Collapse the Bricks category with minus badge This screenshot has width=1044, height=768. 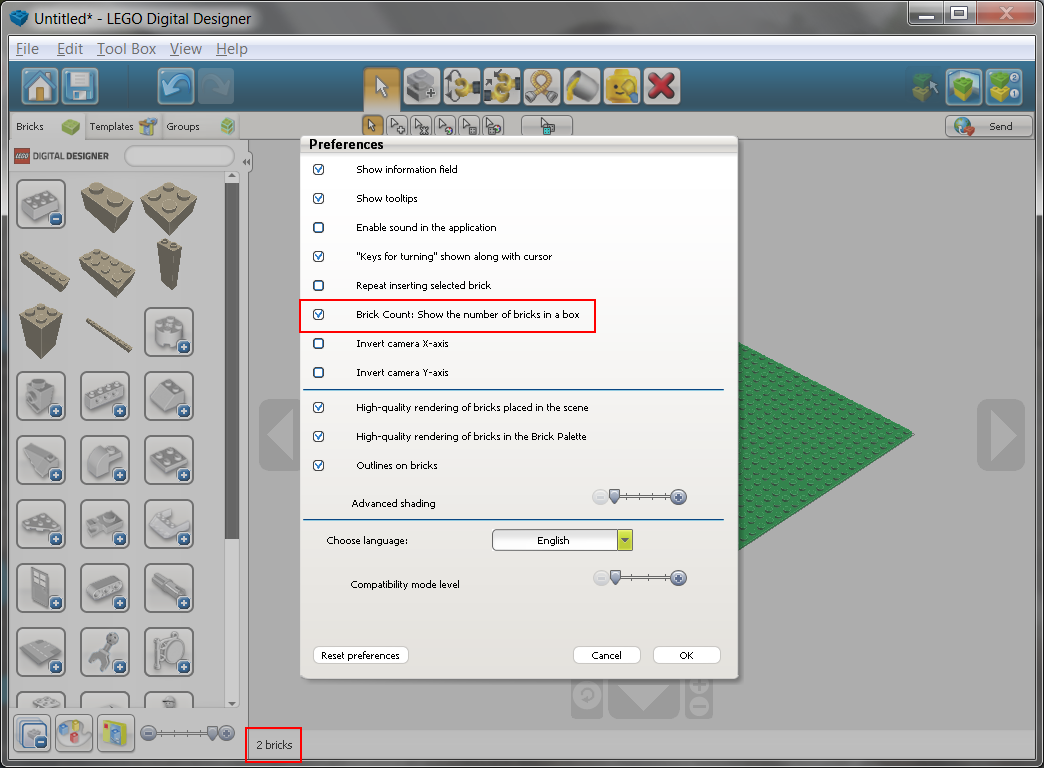(x=41, y=204)
